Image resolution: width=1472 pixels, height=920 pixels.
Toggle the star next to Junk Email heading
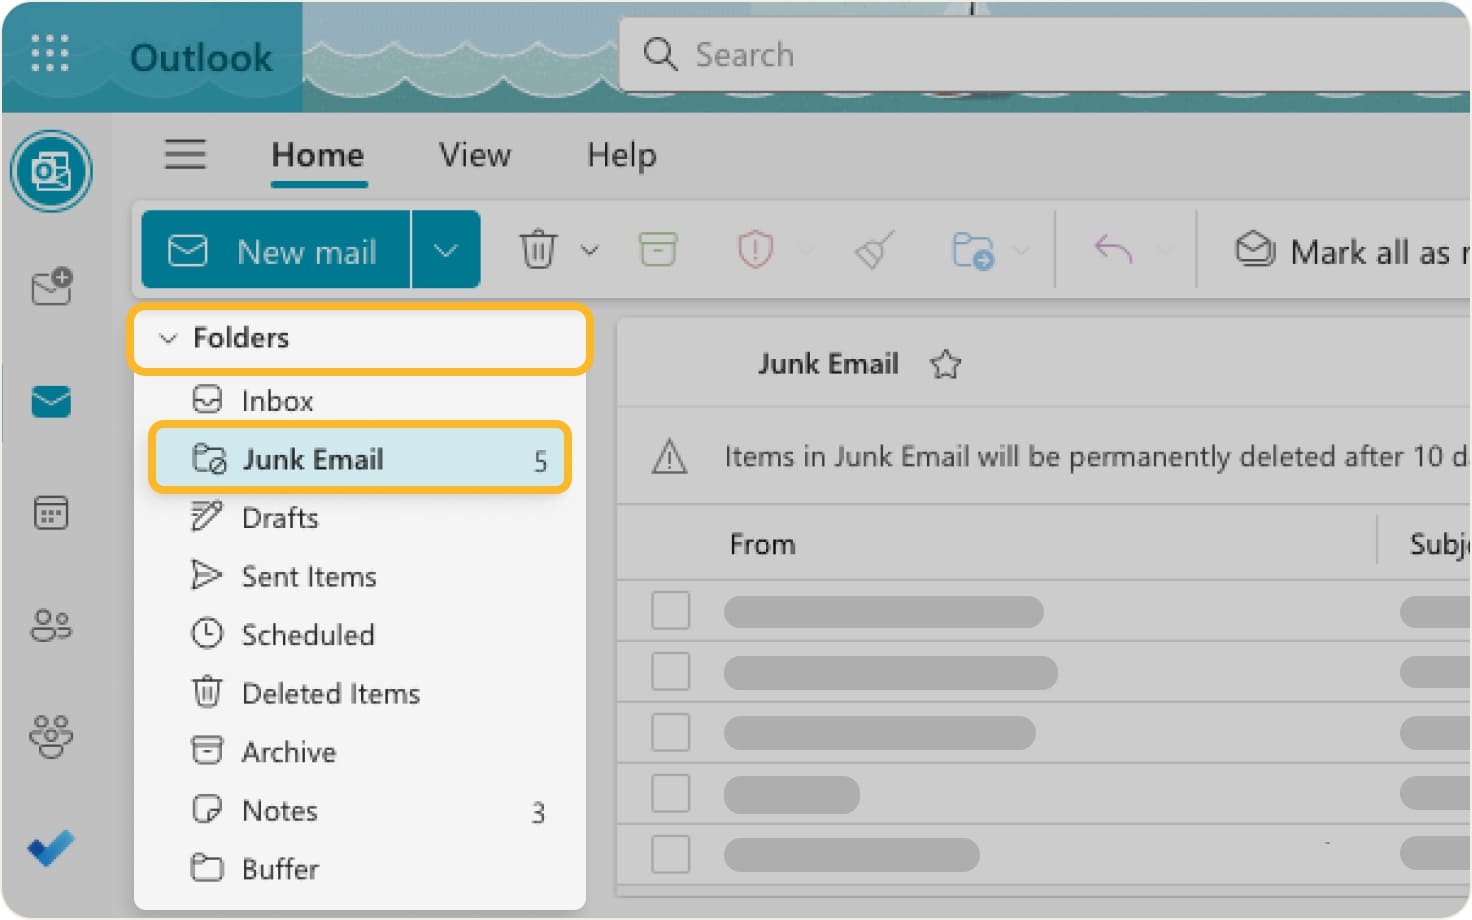coord(944,364)
